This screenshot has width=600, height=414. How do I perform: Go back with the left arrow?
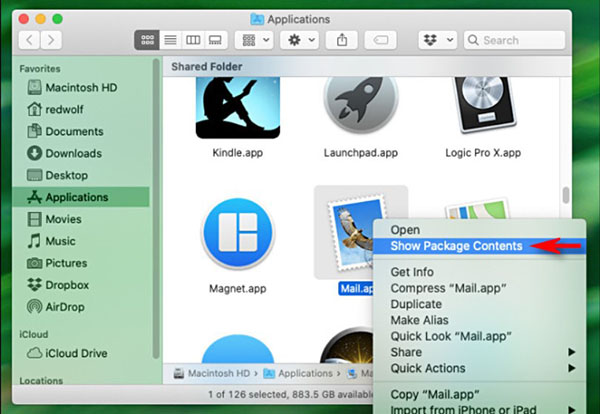pos(29,40)
